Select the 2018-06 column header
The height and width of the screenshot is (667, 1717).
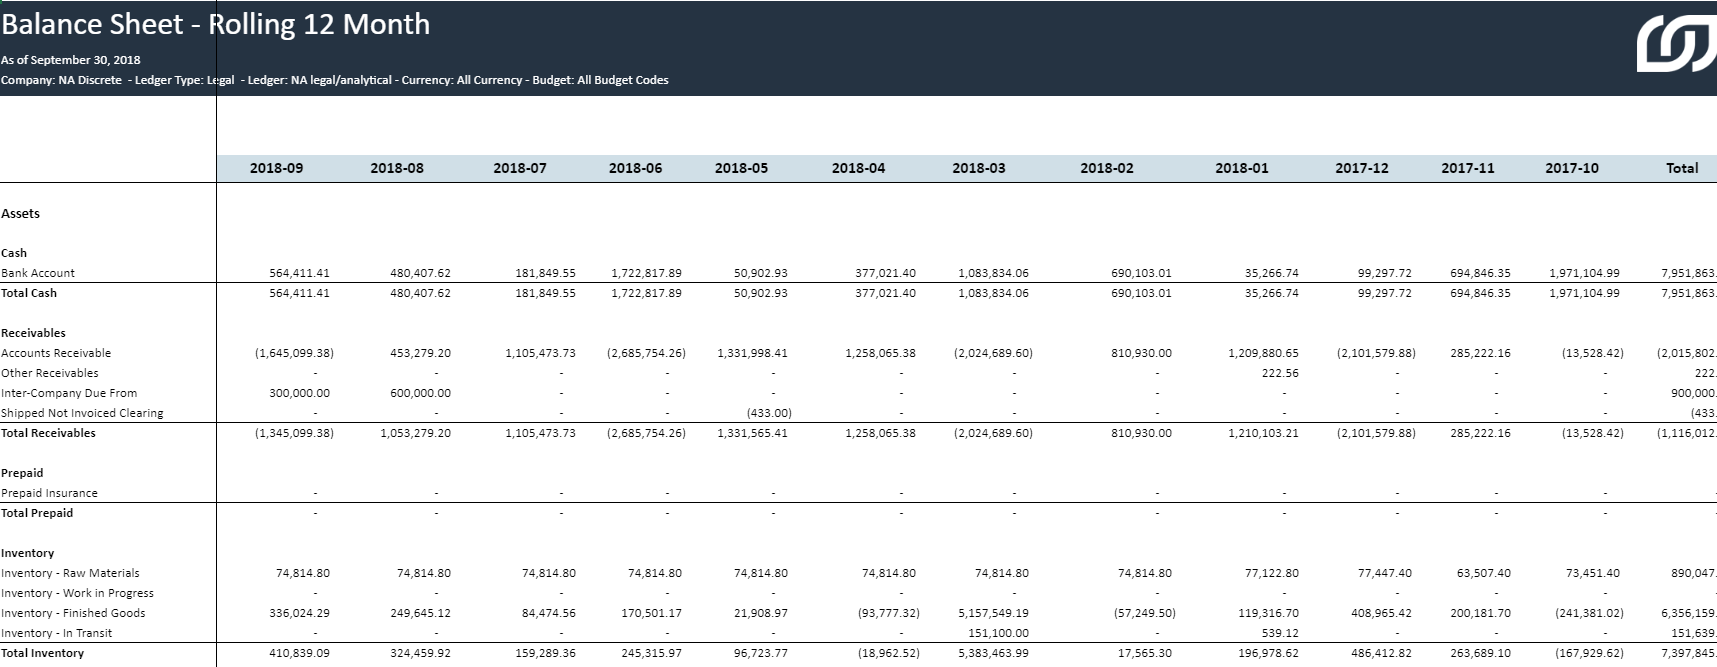635,168
